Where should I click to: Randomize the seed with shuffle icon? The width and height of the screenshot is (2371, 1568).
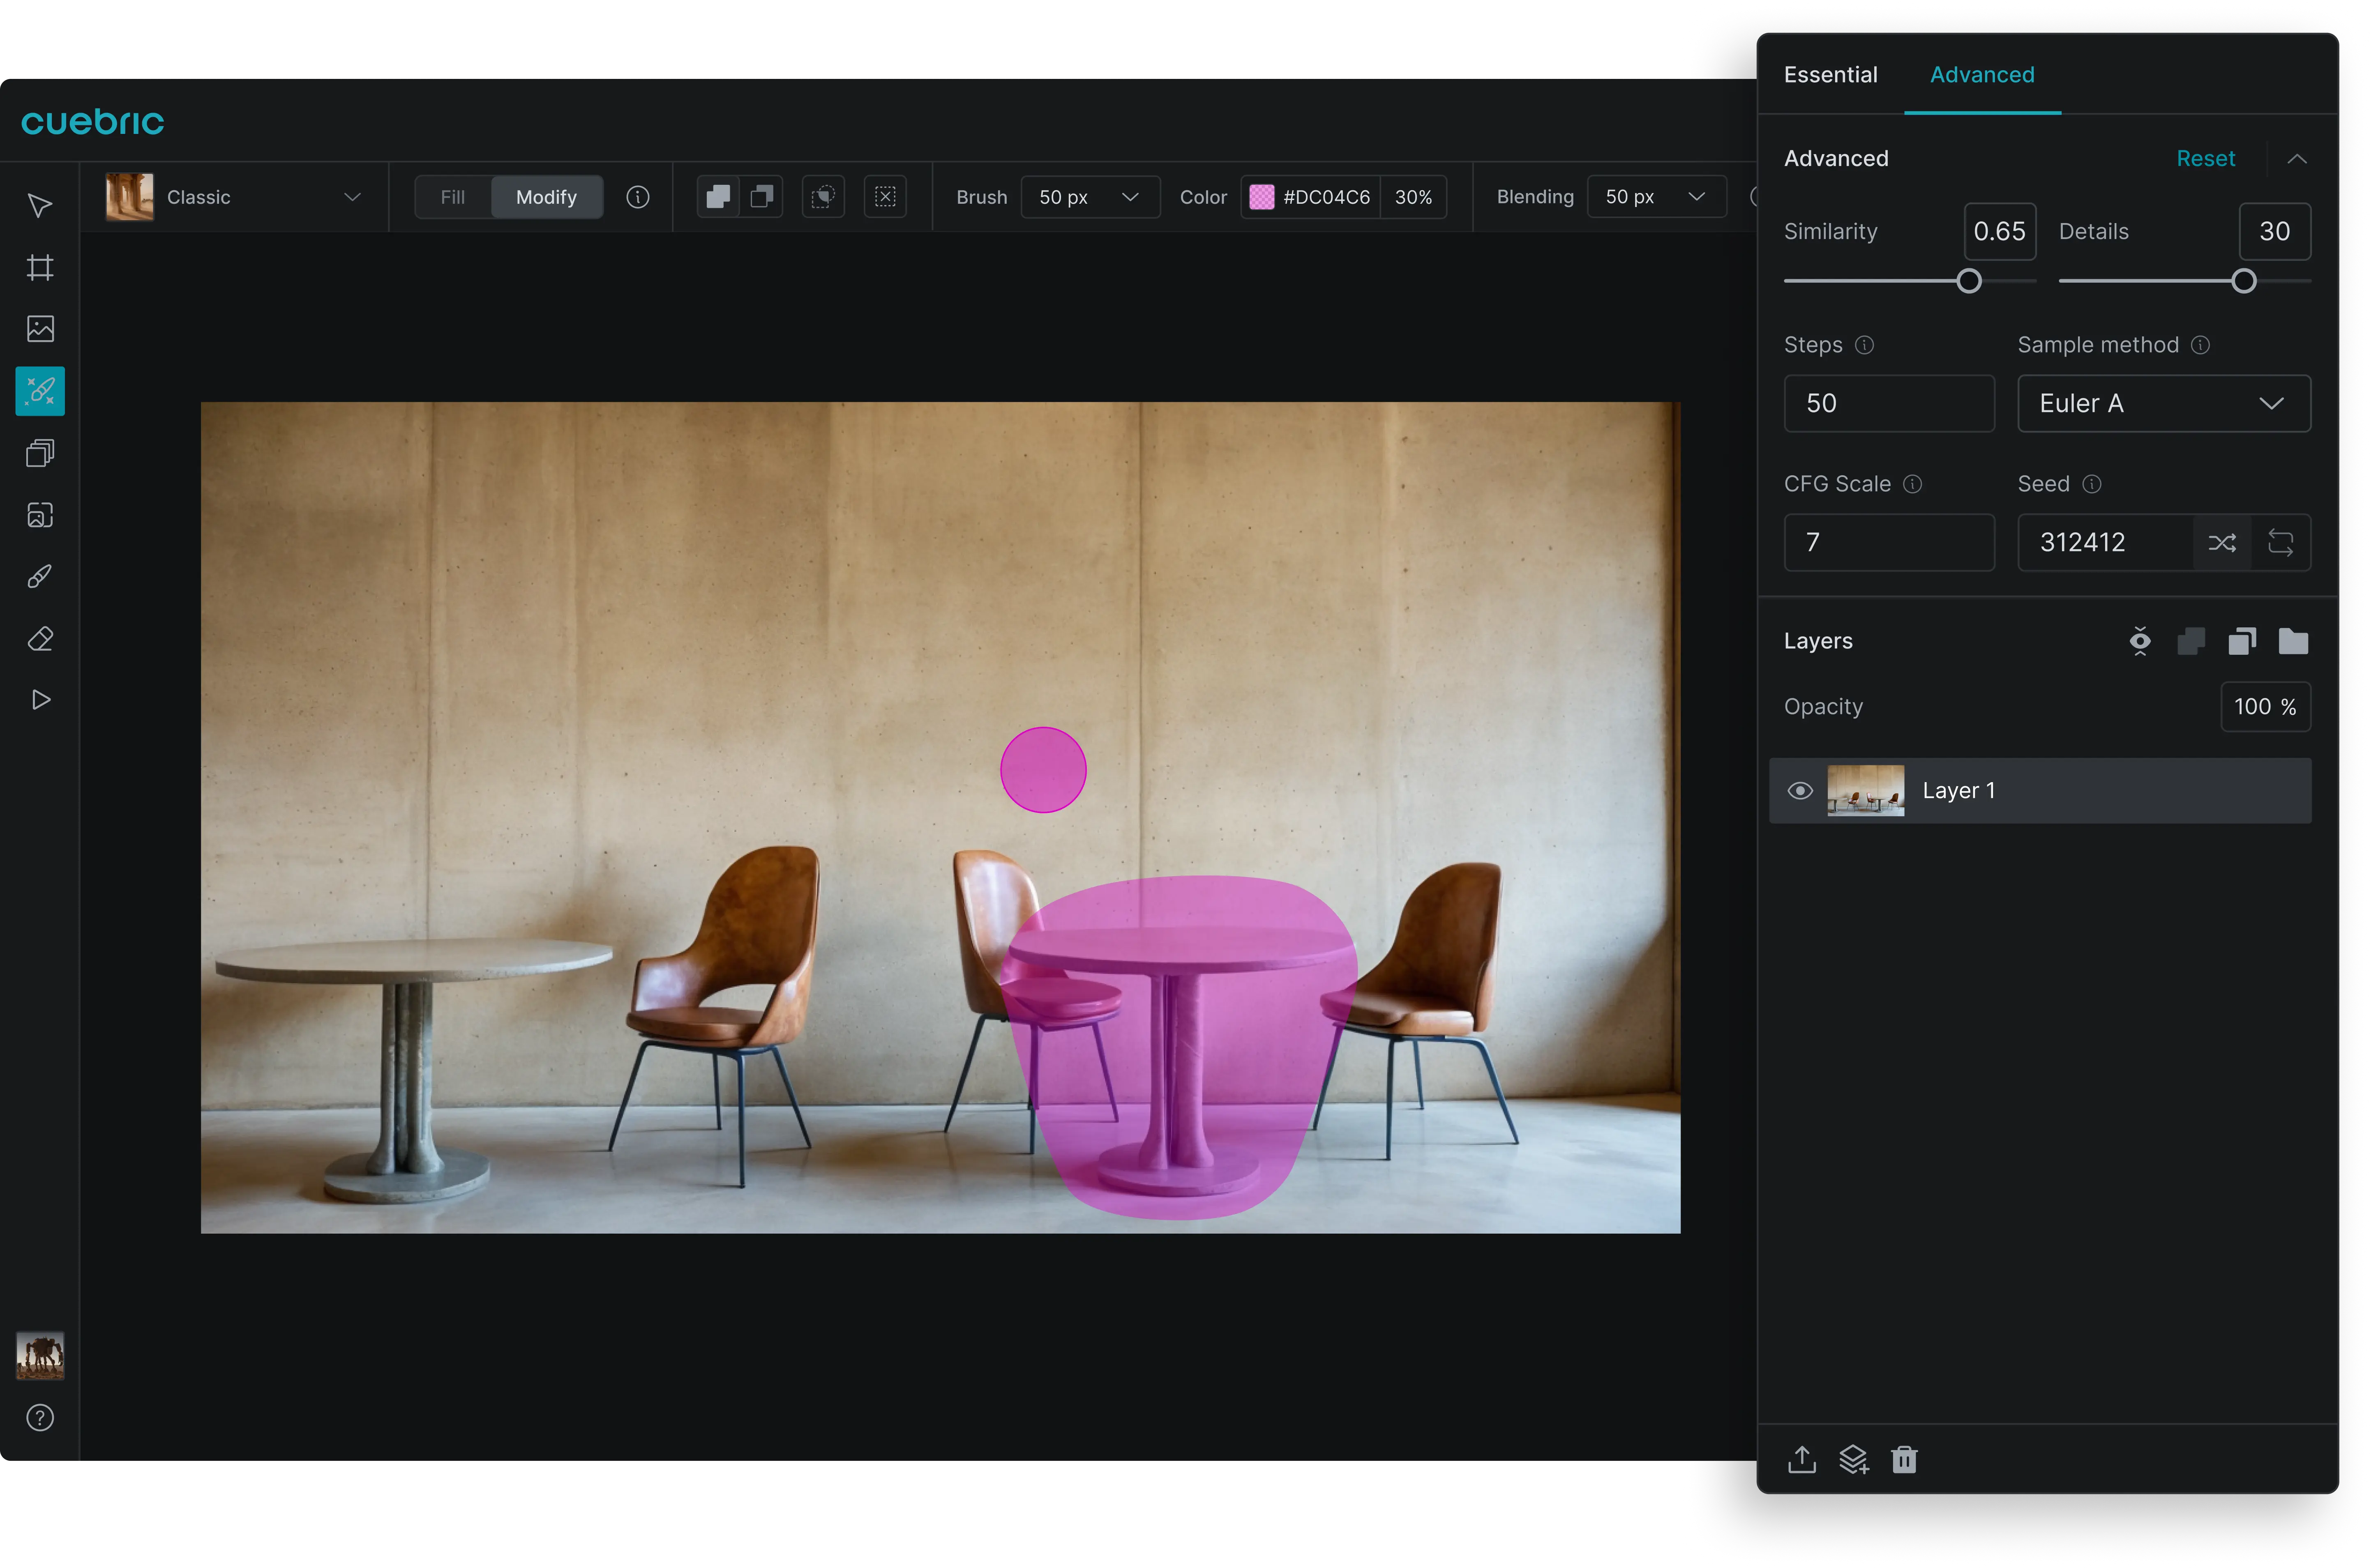tap(2221, 543)
